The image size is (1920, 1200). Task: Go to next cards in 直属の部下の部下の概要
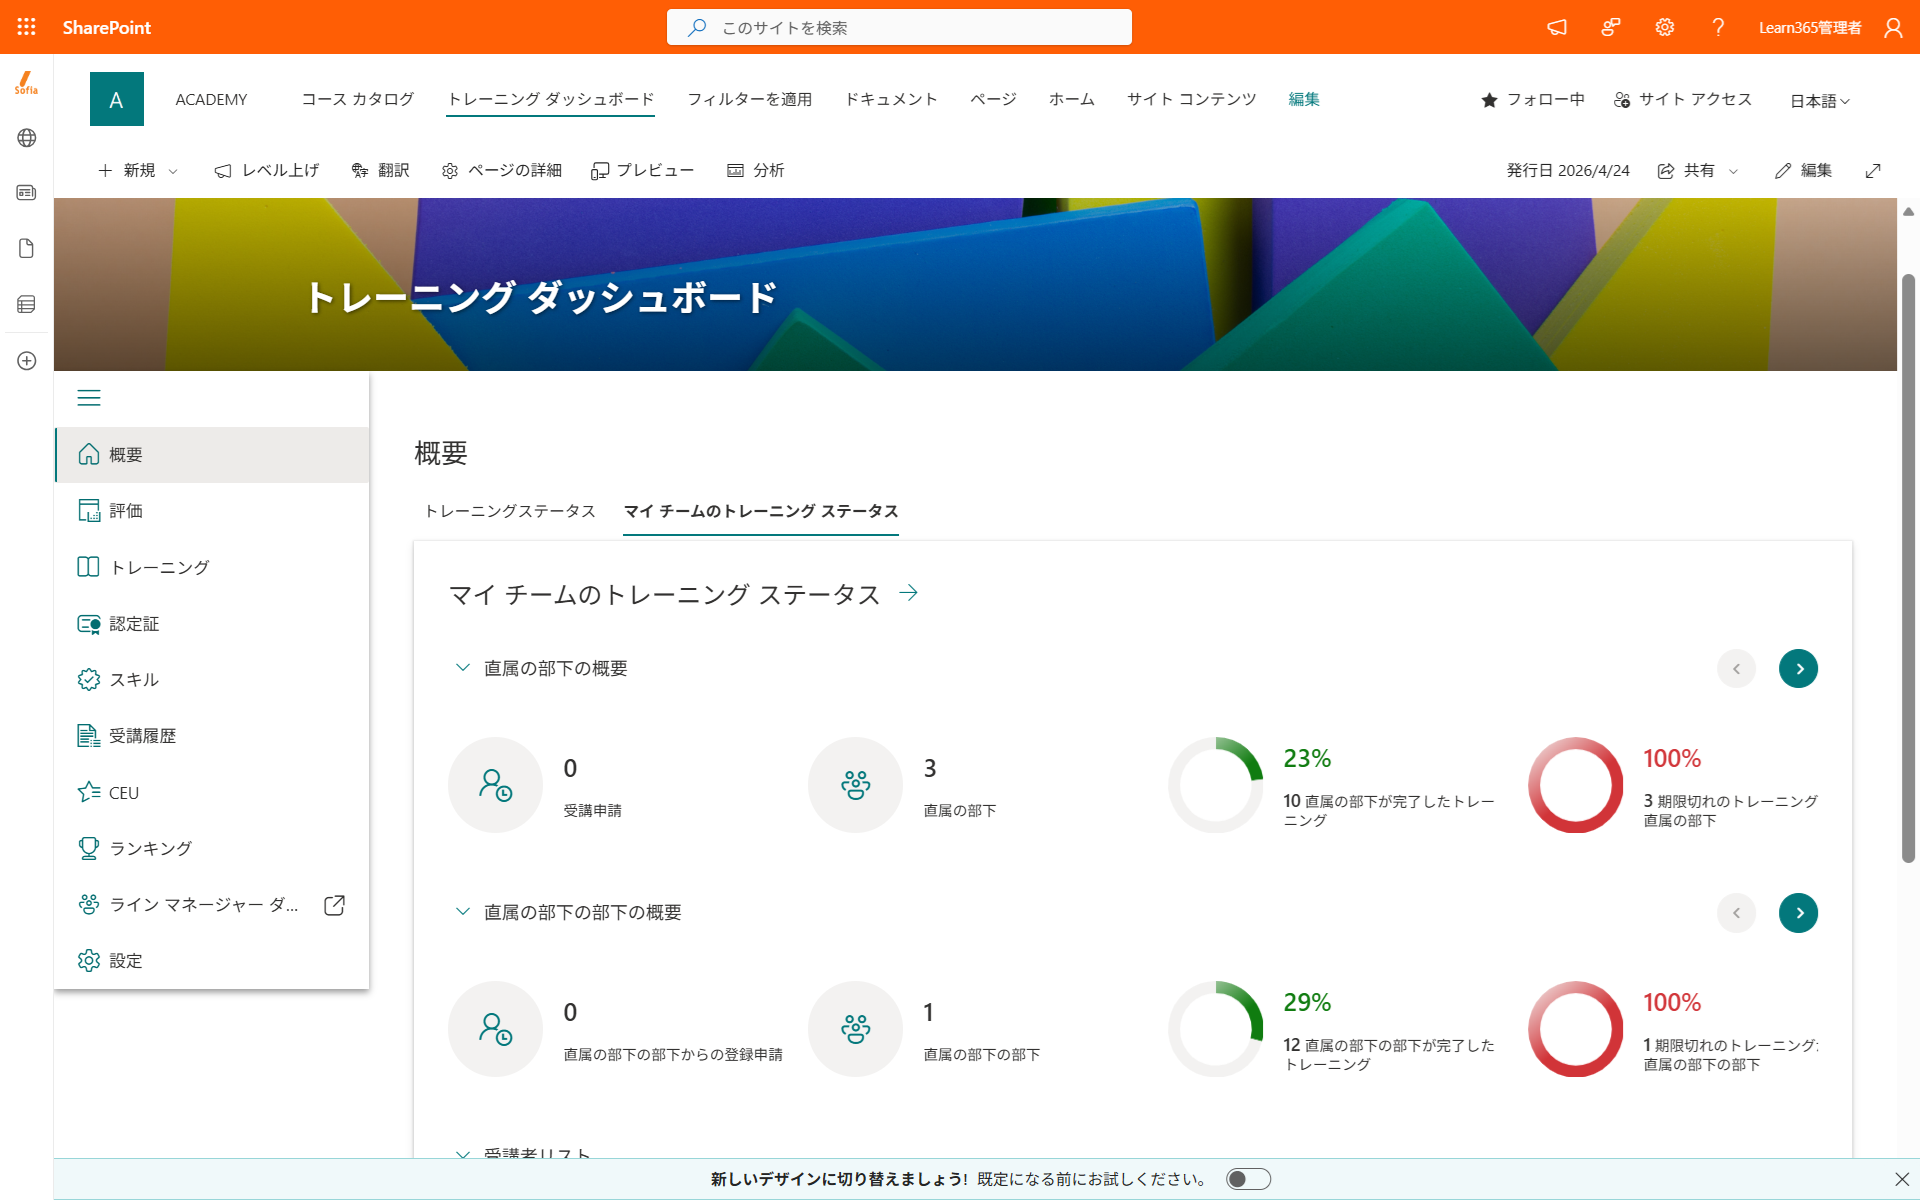[1798, 913]
